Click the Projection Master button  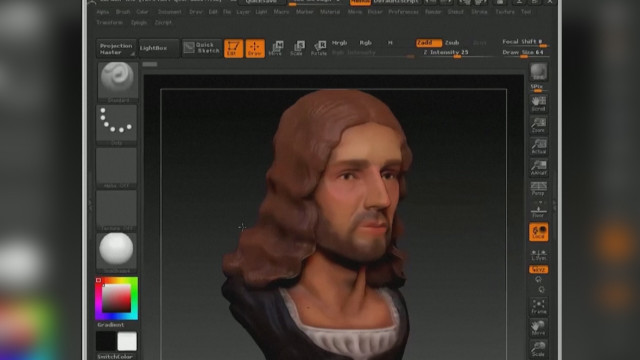[116, 48]
